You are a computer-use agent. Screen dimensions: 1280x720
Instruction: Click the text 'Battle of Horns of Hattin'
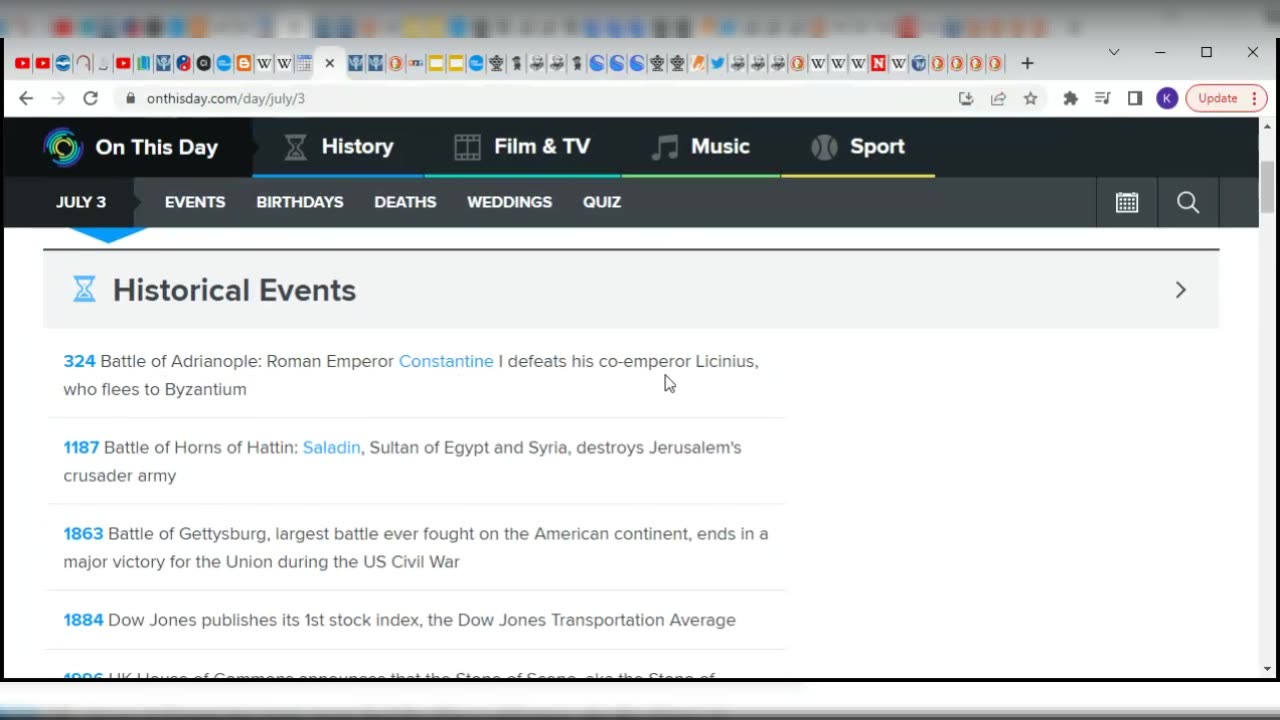[200, 447]
